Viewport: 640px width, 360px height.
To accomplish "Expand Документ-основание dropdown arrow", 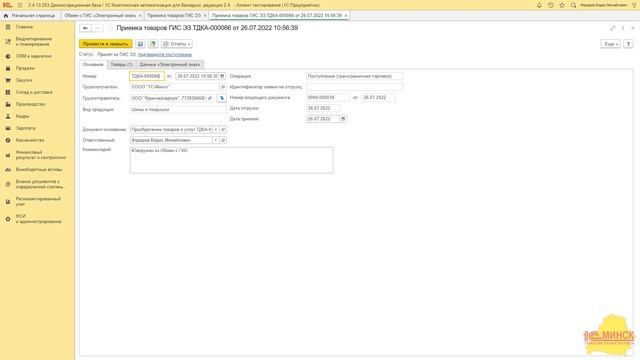I will coord(216,129).
